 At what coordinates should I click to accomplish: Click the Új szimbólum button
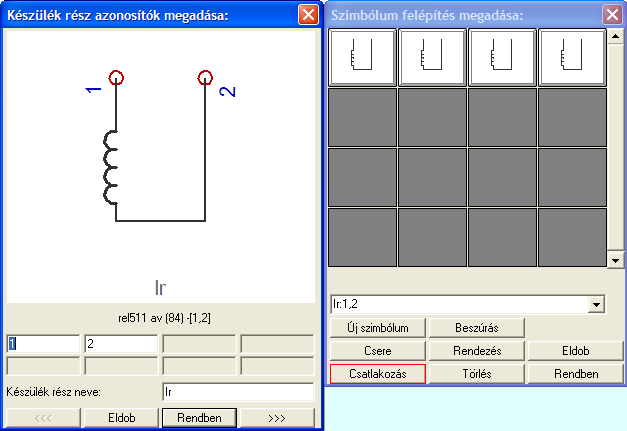(377, 328)
